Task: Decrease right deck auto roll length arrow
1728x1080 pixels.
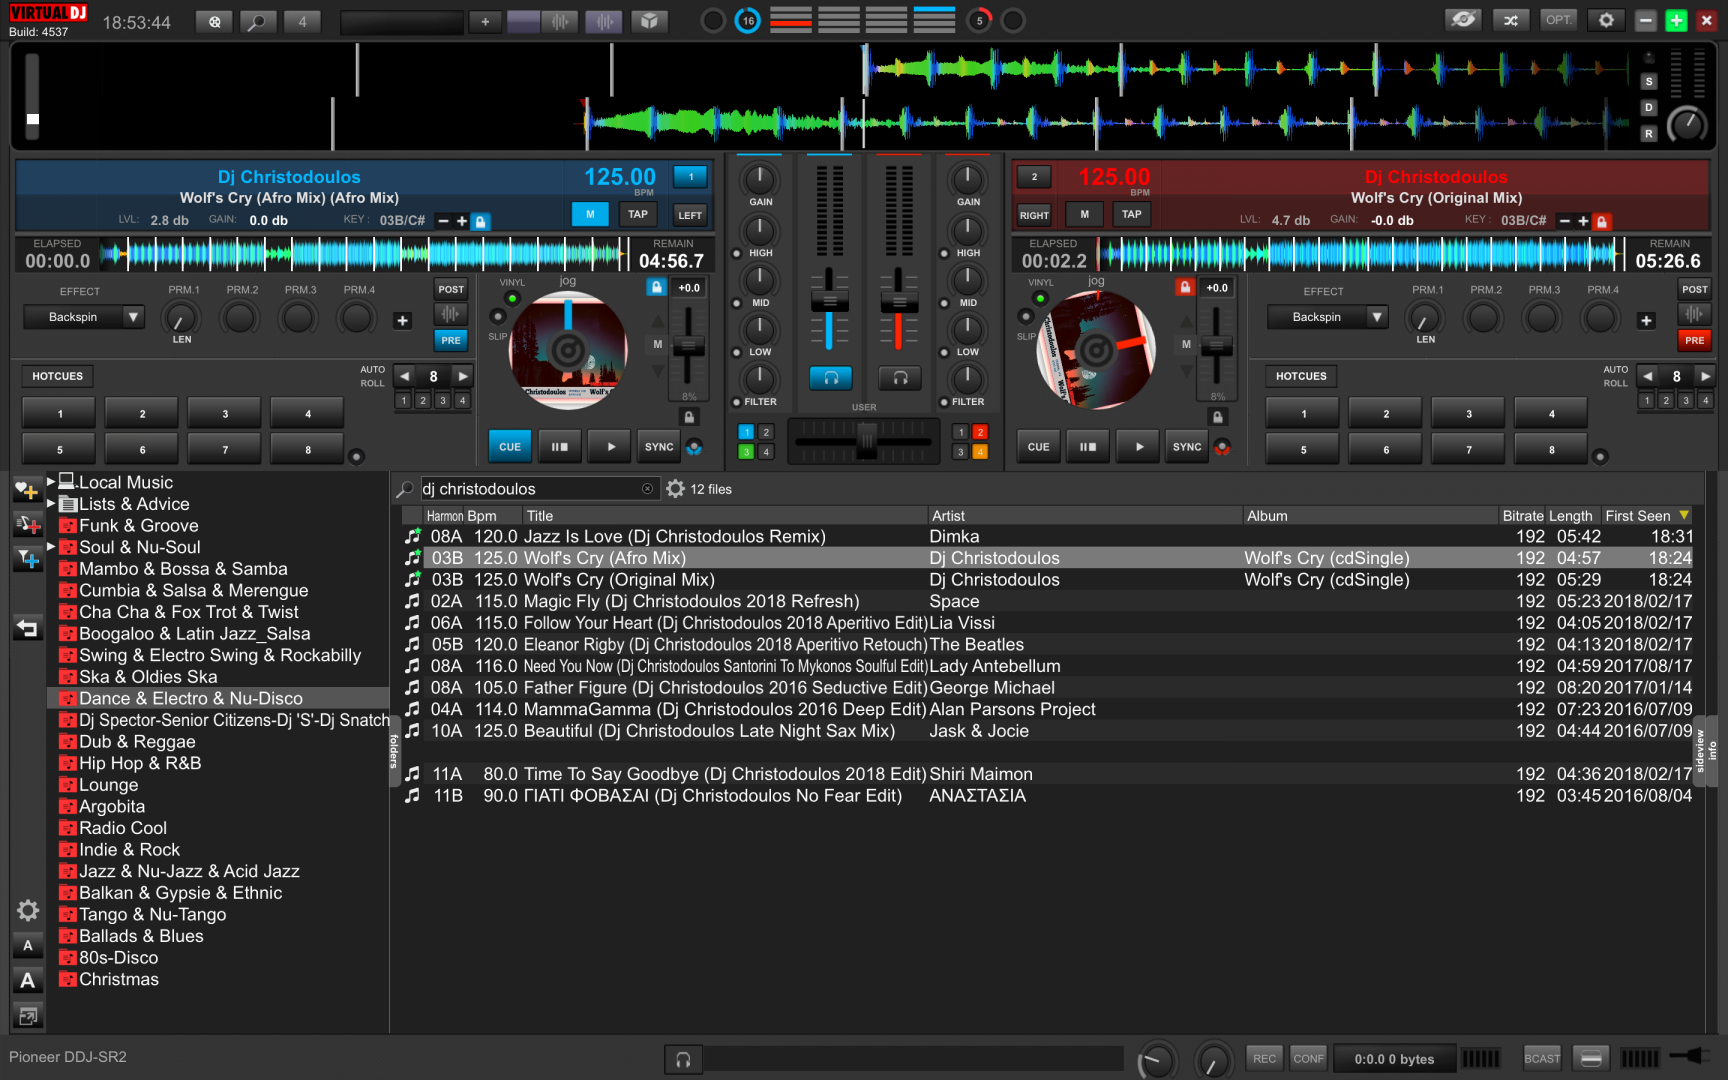Action: [1647, 376]
